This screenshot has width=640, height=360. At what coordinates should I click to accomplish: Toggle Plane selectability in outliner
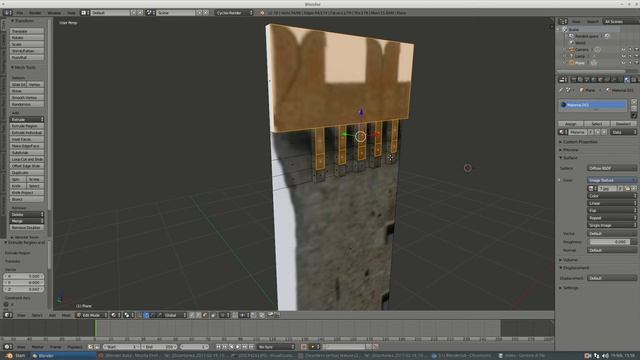coord(630,63)
